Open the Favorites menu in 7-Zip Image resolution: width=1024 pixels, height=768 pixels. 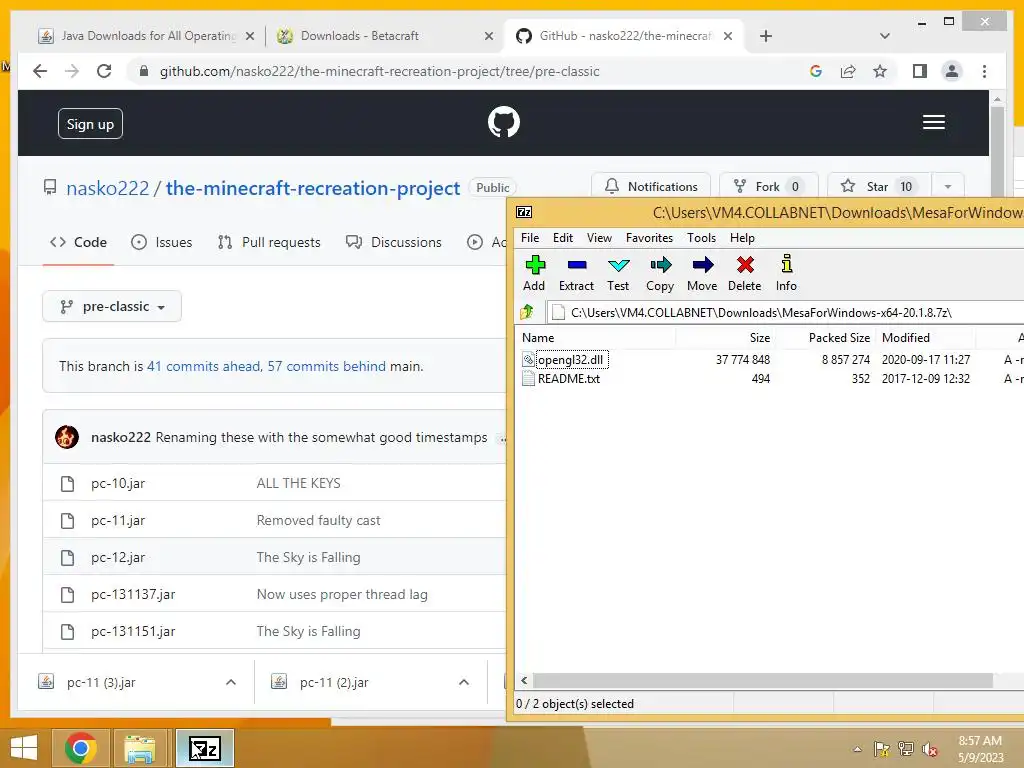coord(649,238)
